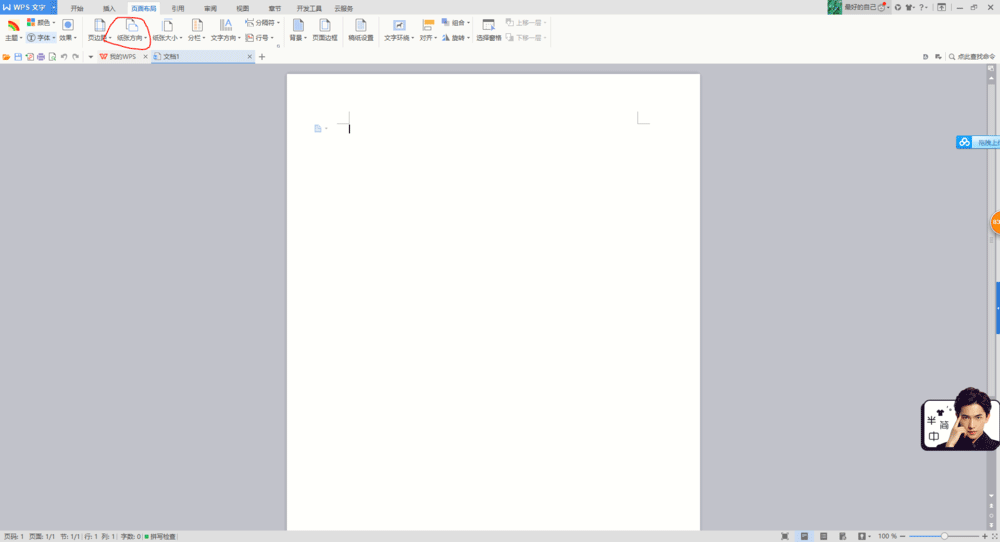1000x542 pixels.
Task: Toggle 拼写检查 spell check in status bar
Action: click(x=166, y=536)
